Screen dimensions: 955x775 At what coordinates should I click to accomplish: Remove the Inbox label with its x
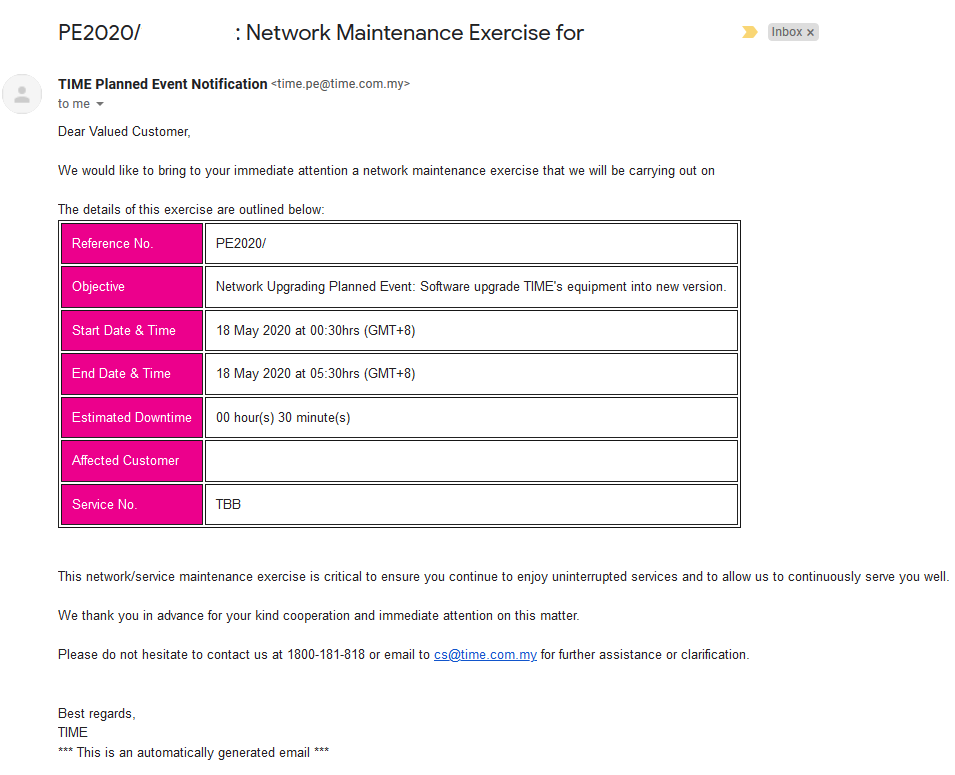click(810, 33)
